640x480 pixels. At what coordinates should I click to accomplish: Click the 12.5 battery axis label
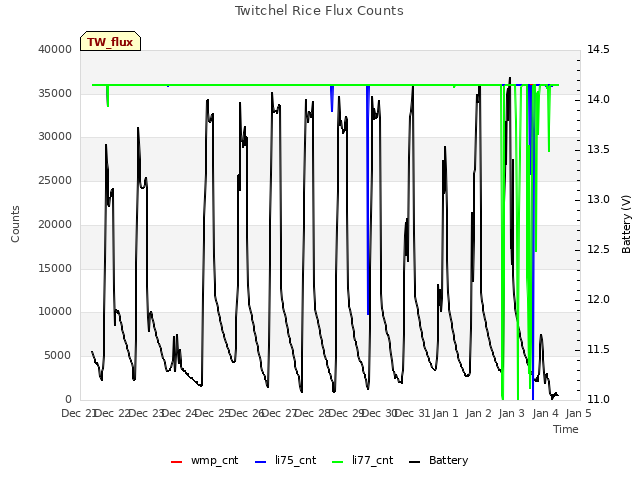pos(598,249)
